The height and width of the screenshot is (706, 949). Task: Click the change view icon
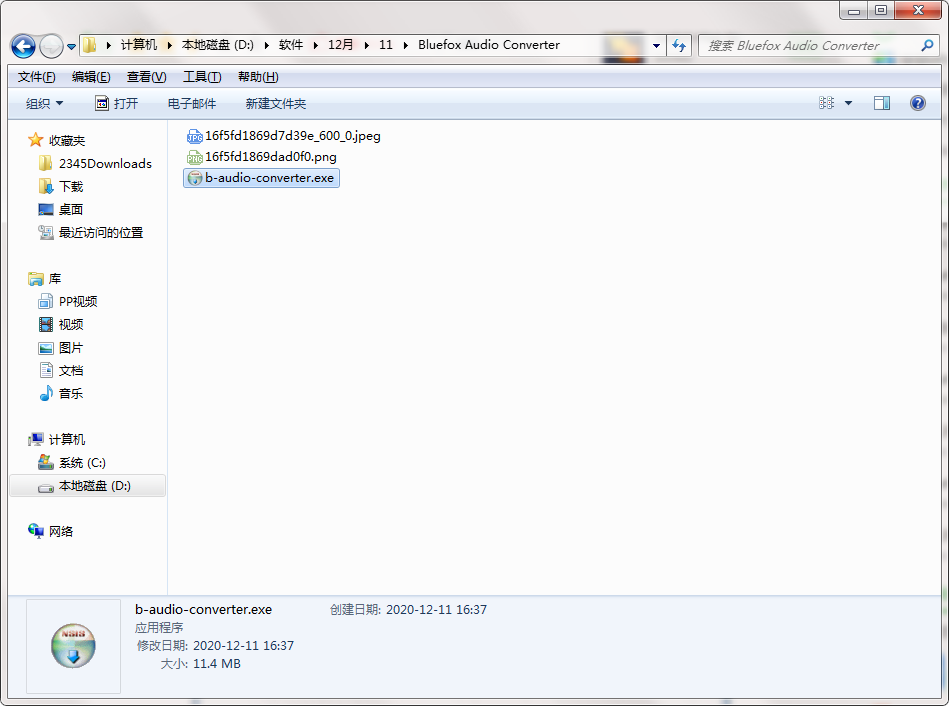(x=826, y=103)
